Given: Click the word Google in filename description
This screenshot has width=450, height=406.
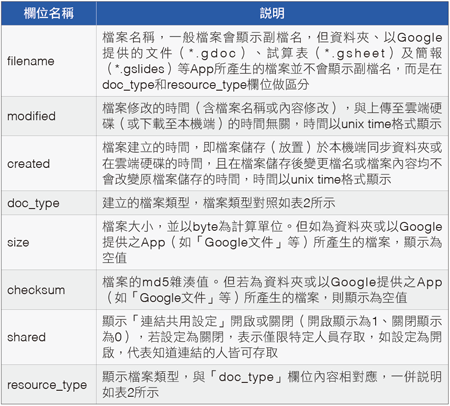Looking at the screenshot, I should tap(419, 38).
